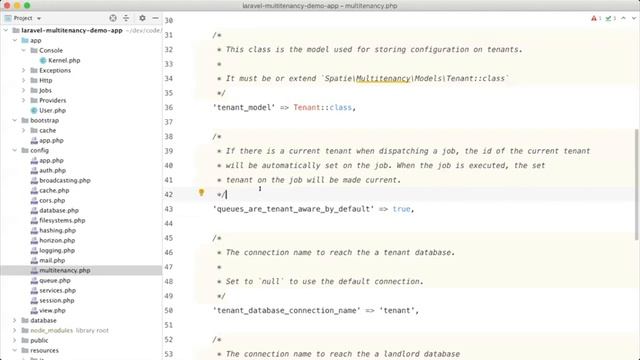The image size is (640, 360).
Task: Expand the node_modules folder
Action: (15, 330)
